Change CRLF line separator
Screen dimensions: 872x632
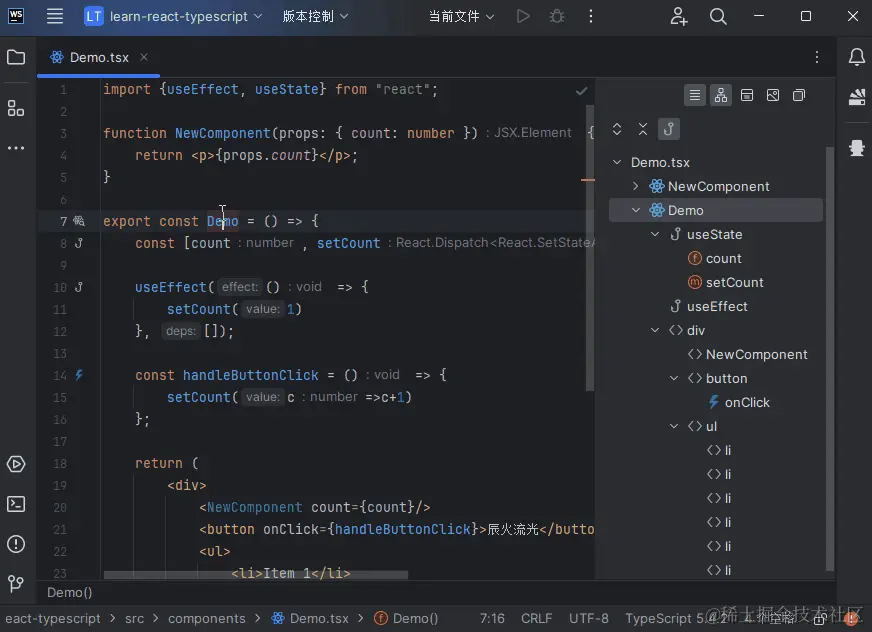pos(536,619)
